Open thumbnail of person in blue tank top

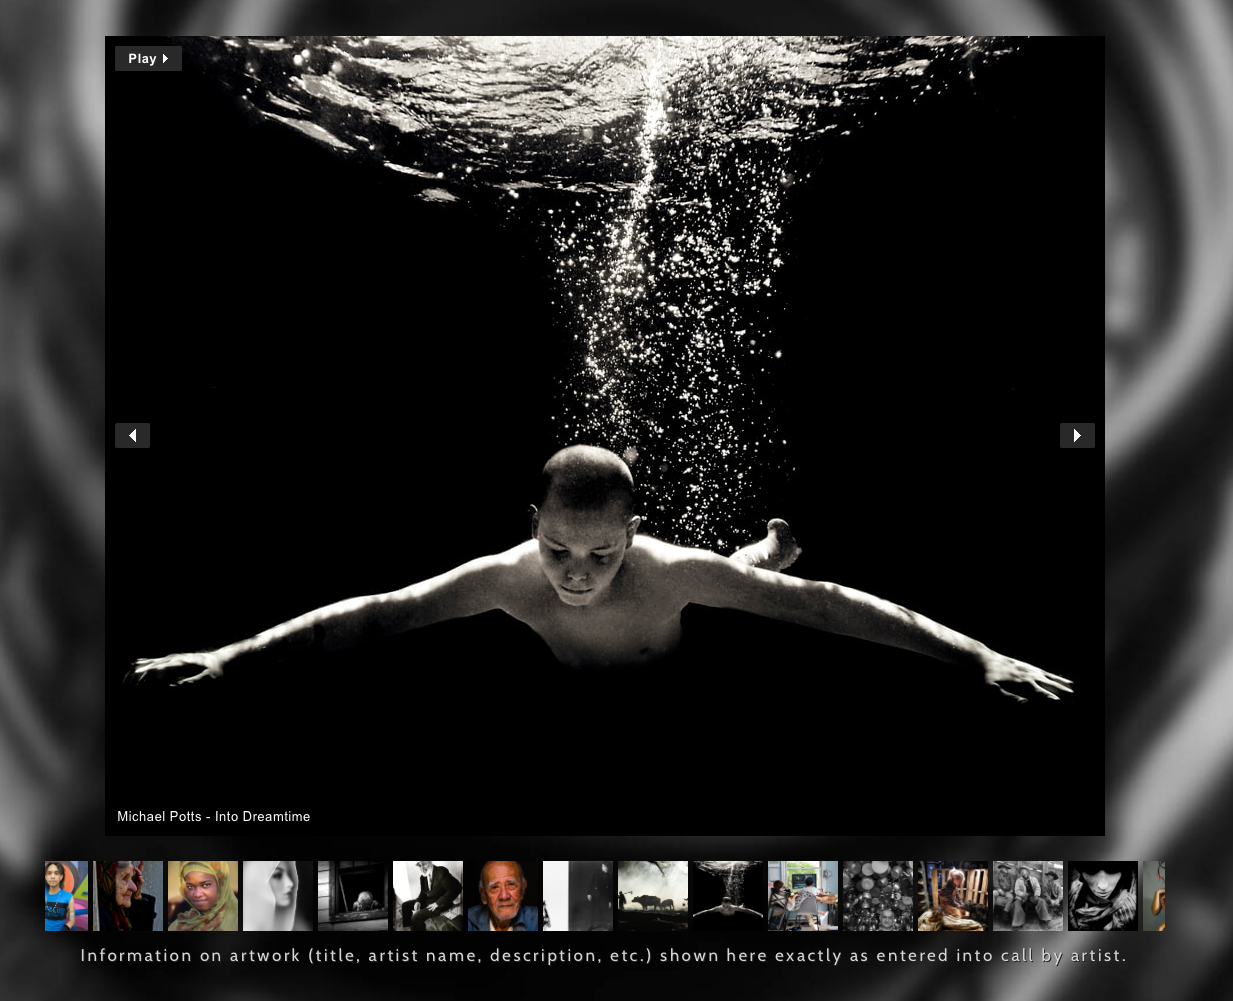[x=66, y=896]
